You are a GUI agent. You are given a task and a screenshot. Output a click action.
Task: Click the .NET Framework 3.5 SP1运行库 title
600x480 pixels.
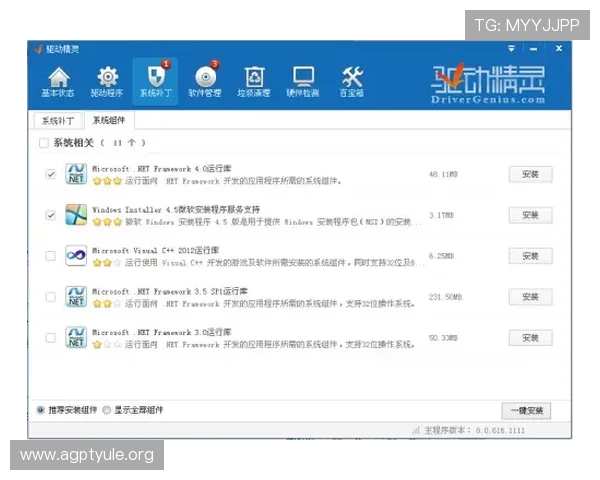(170, 291)
